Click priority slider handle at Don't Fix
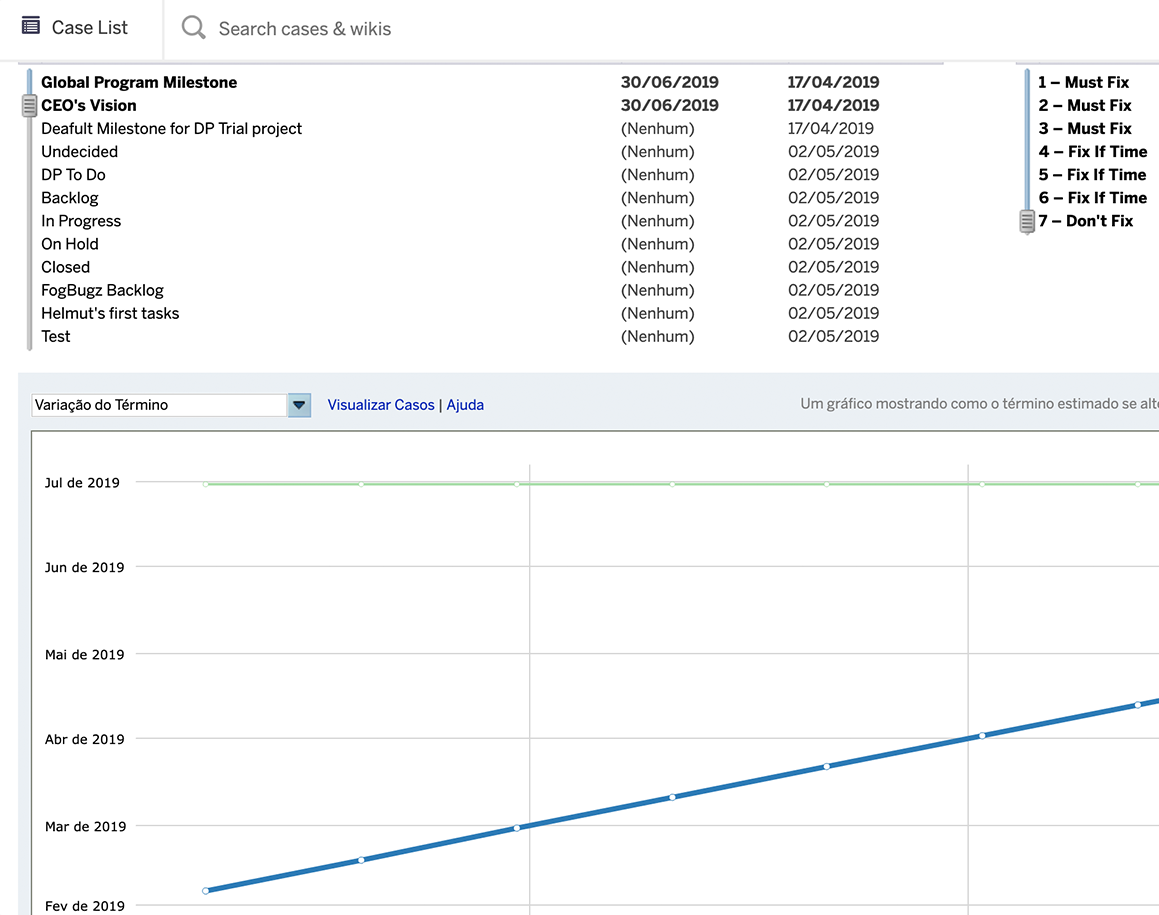 [x=1027, y=221]
